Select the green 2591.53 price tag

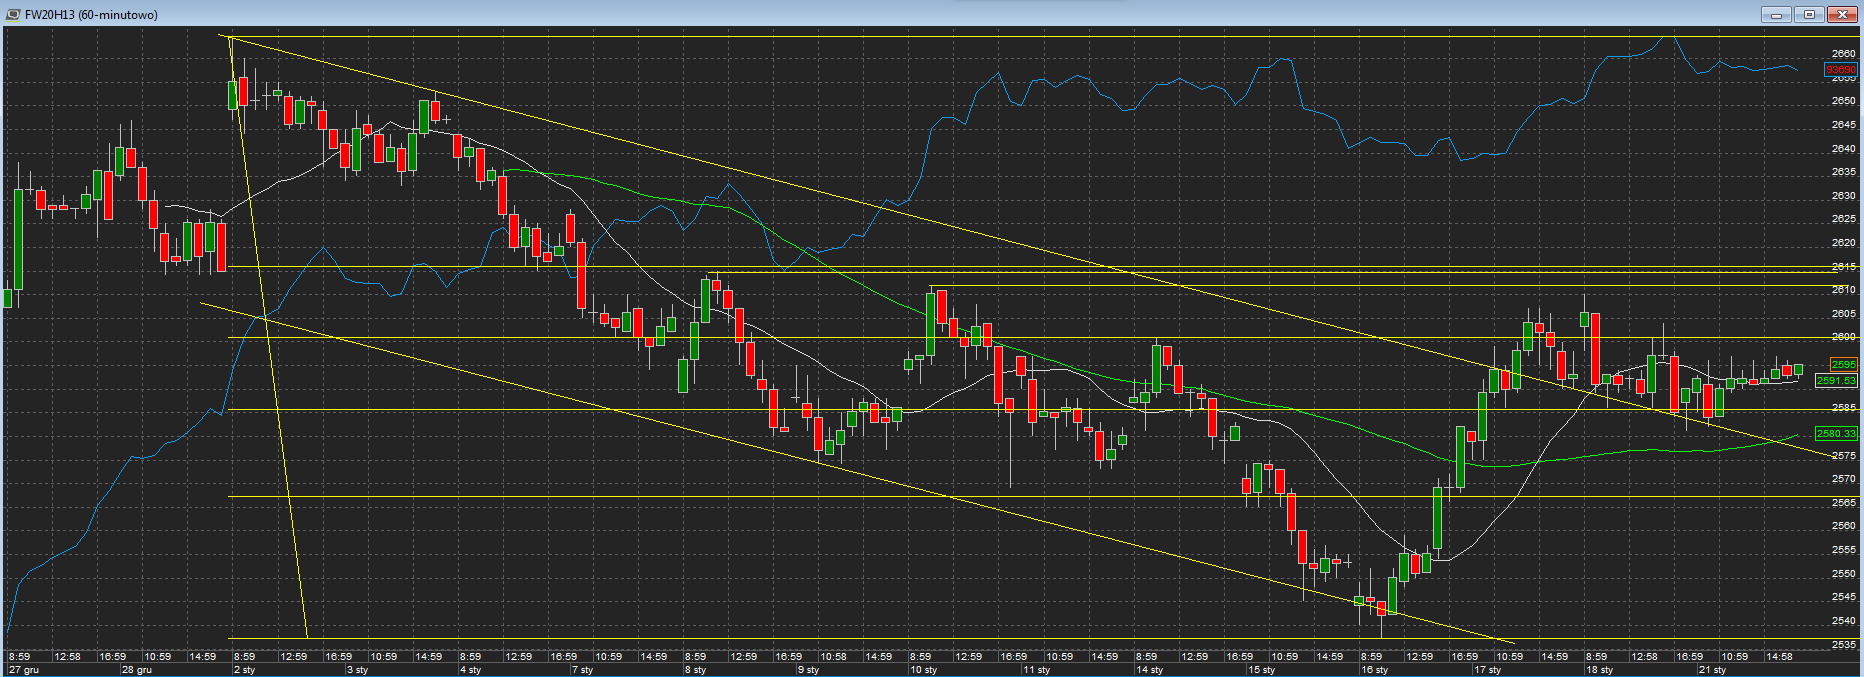[x=1836, y=380]
